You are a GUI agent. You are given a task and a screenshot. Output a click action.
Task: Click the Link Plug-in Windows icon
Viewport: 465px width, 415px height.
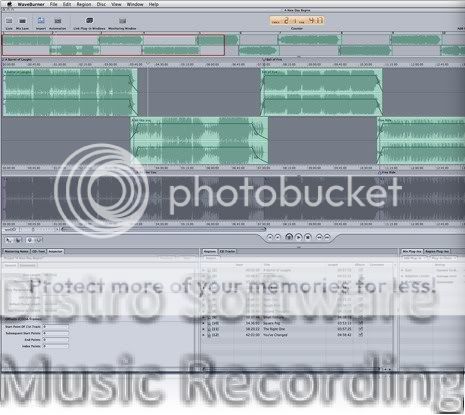[89, 21]
